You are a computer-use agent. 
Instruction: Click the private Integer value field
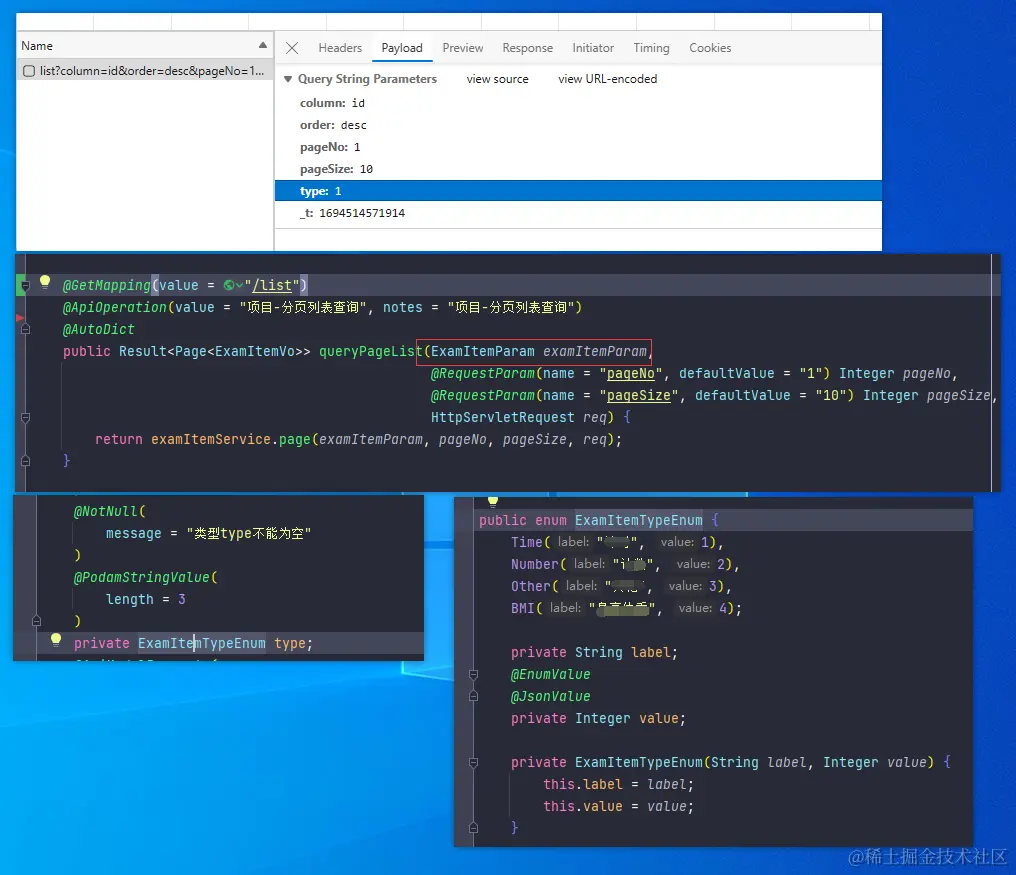(598, 719)
